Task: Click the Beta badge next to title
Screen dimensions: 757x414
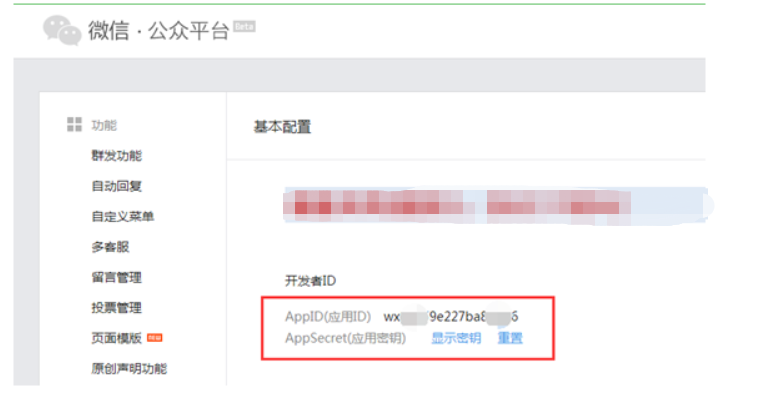Action: 244,26
